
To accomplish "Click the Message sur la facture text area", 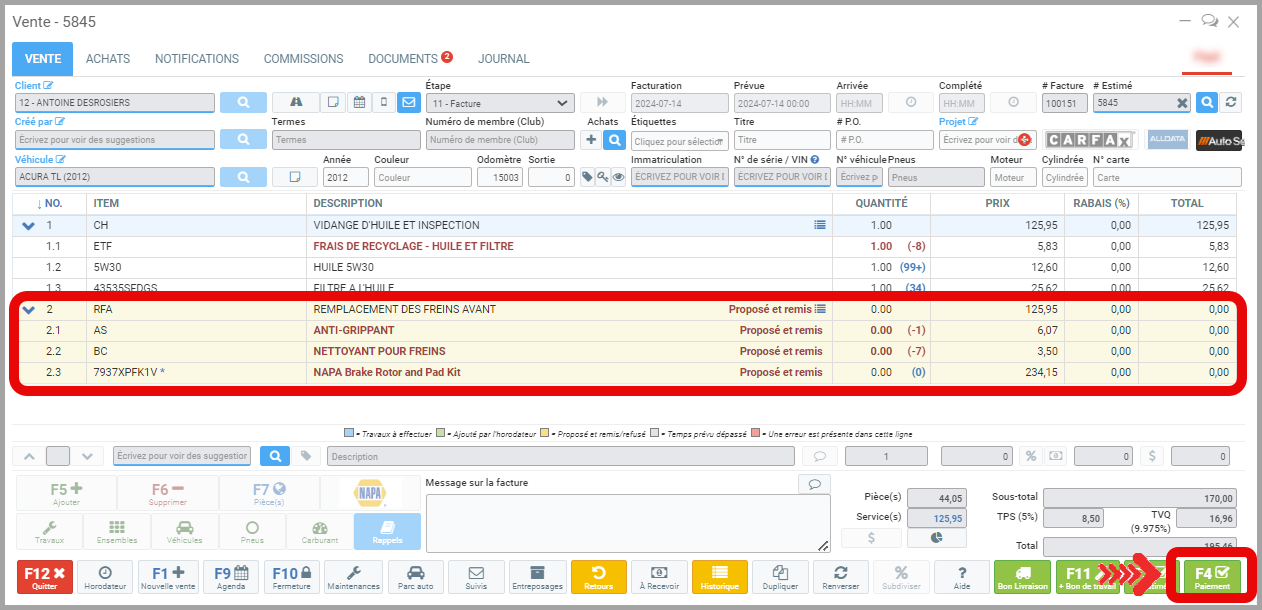I will tap(627, 522).
